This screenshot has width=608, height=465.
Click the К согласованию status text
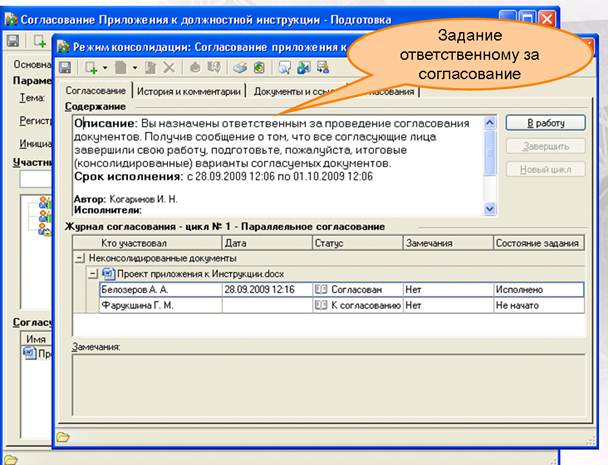pos(366,306)
